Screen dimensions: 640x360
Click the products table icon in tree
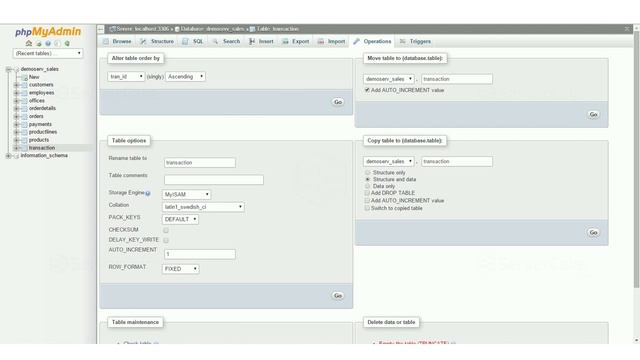coord(24,140)
